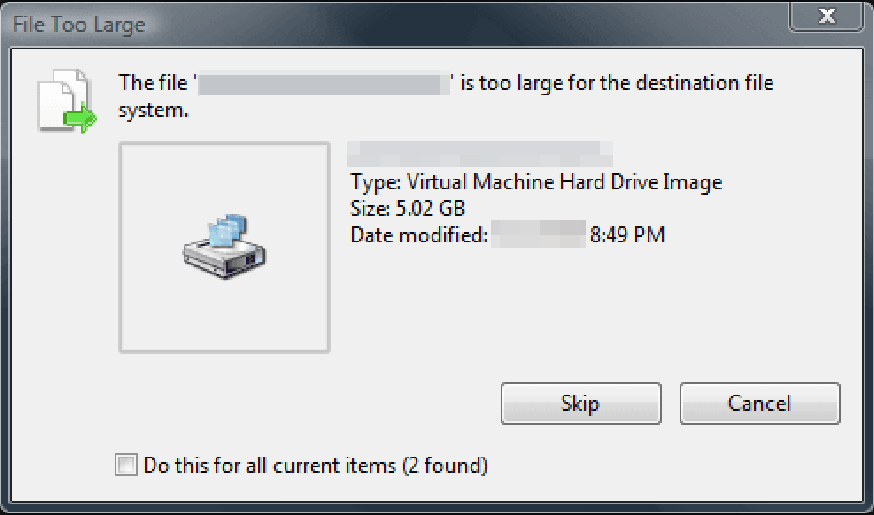Click the 'Do this for all current items' label
Image resolution: width=874 pixels, height=515 pixels.
(x=270, y=465)
